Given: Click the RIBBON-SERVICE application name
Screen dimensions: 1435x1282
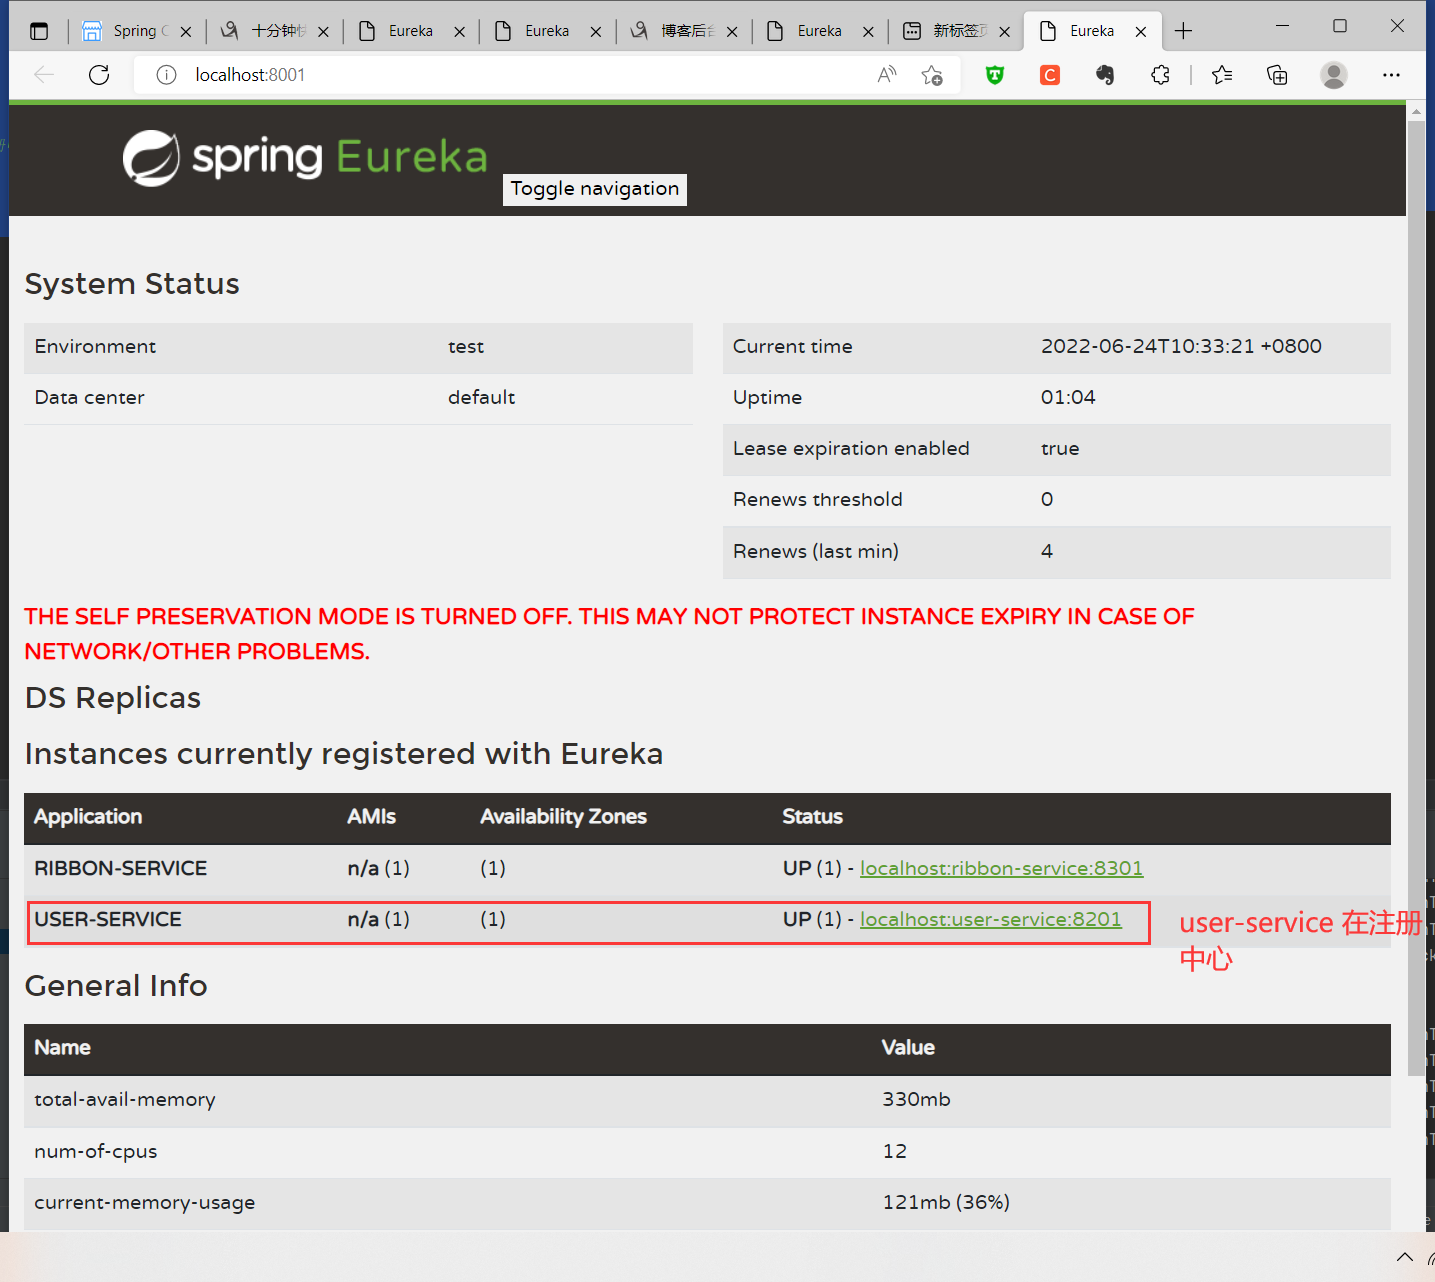Looking at the screenshot, I should (x=121, y=868).
